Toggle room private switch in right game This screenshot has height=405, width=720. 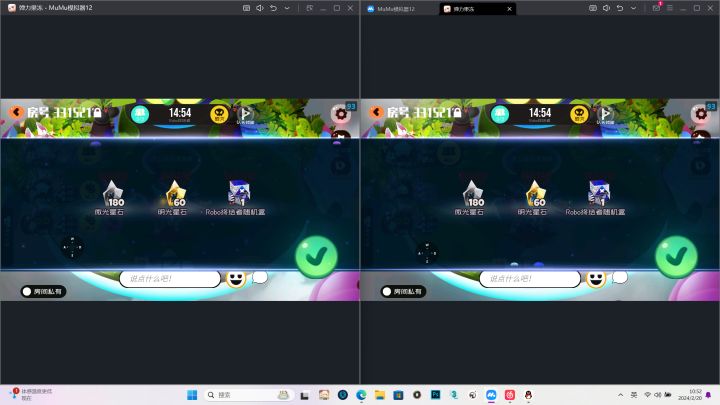point(404,291)
